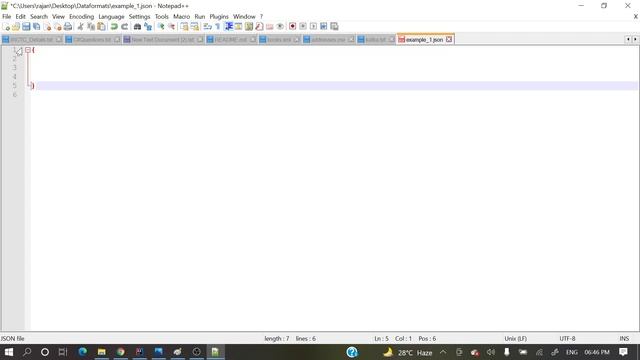Click the Close All documents toolbar icon

pyautogui.click(x=58, y=27)
